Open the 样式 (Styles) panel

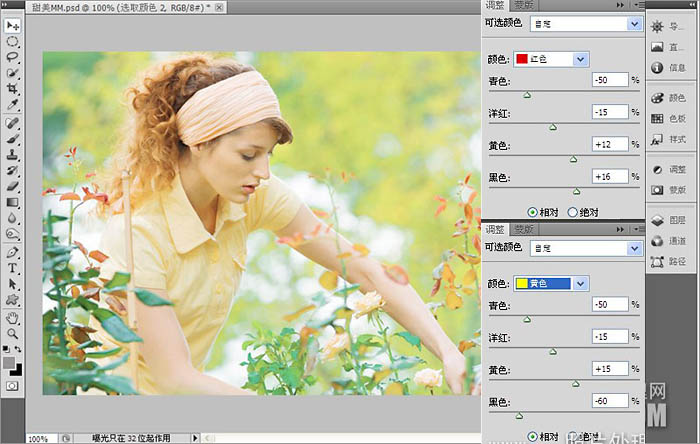click(x=668, y=139)
